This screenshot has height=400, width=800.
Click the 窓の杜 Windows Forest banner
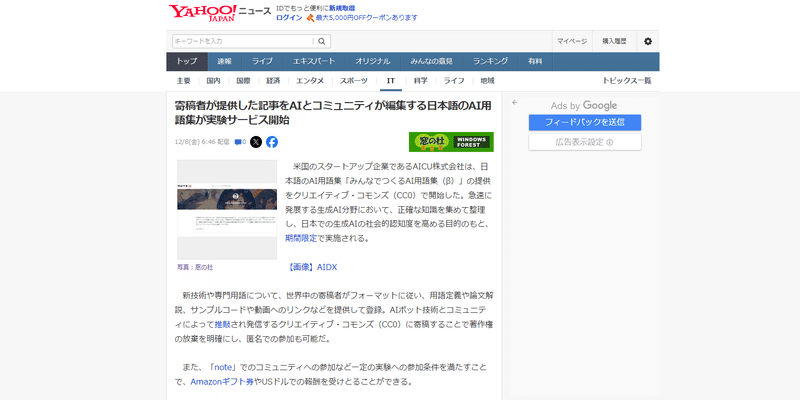(451, 142)
